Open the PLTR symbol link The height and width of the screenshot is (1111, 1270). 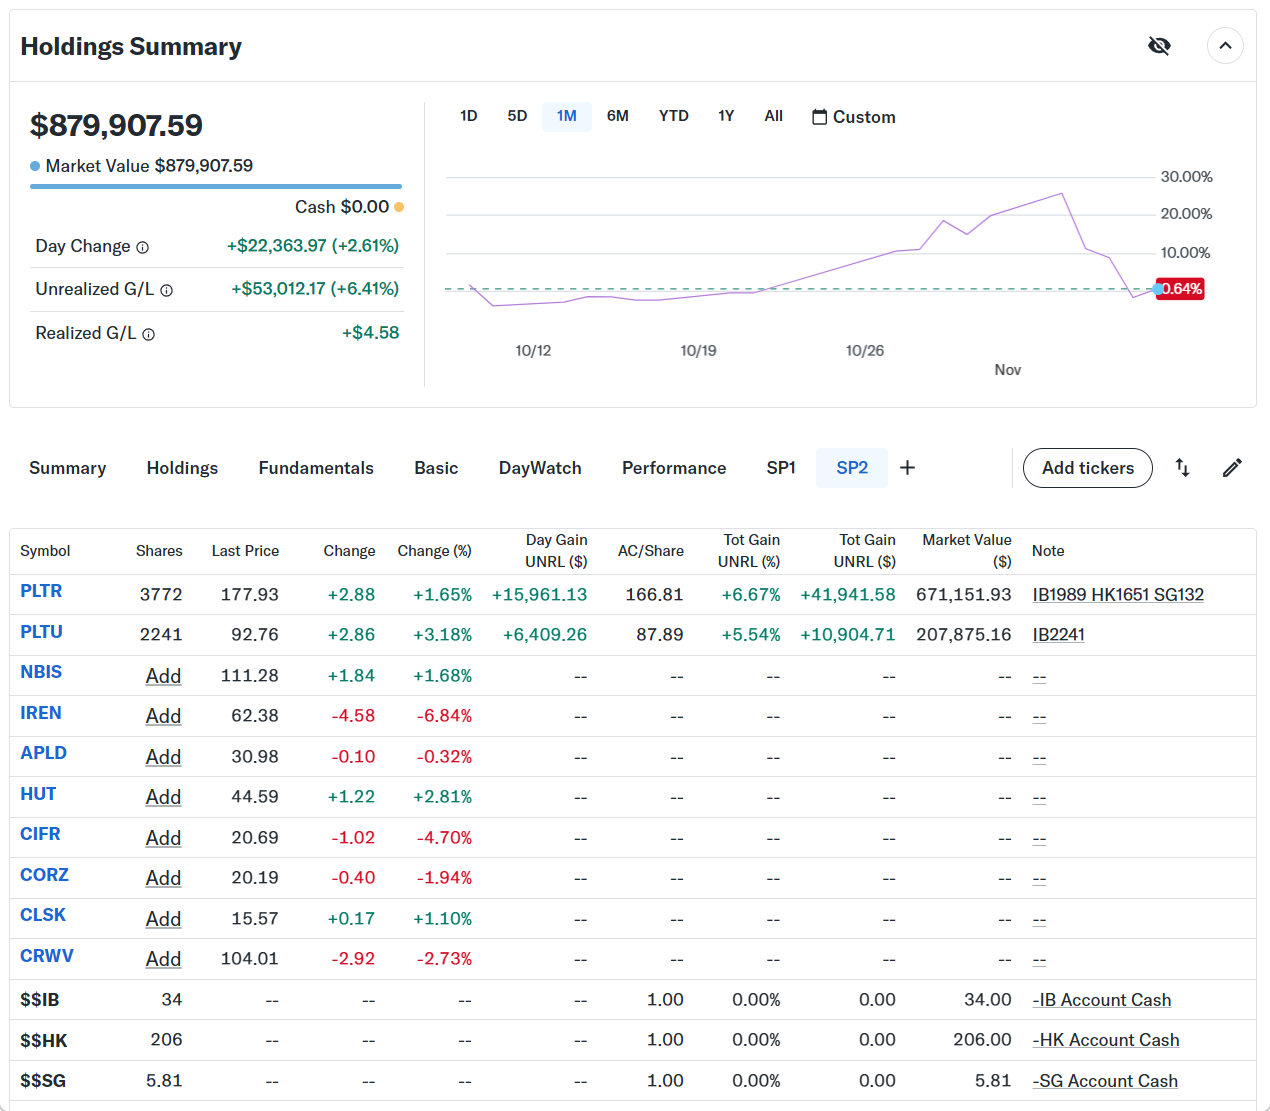[41, 591]
